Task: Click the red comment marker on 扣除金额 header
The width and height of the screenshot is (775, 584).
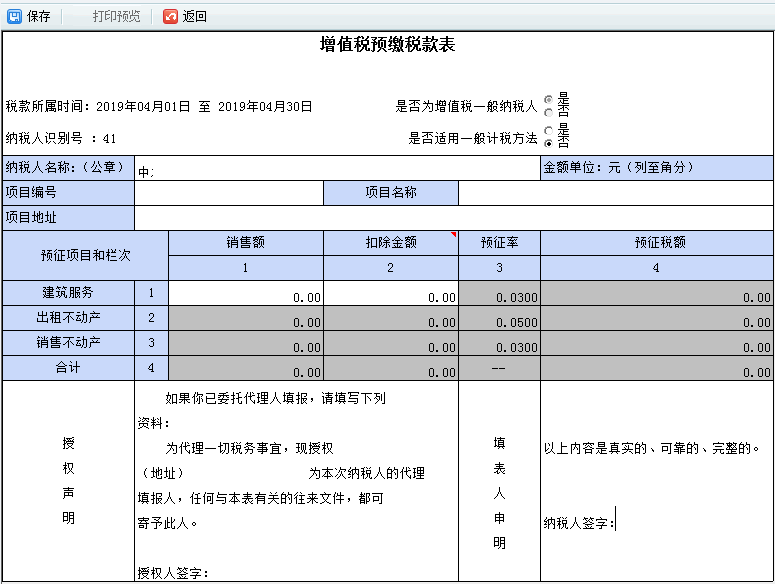Action: point(454,235)
